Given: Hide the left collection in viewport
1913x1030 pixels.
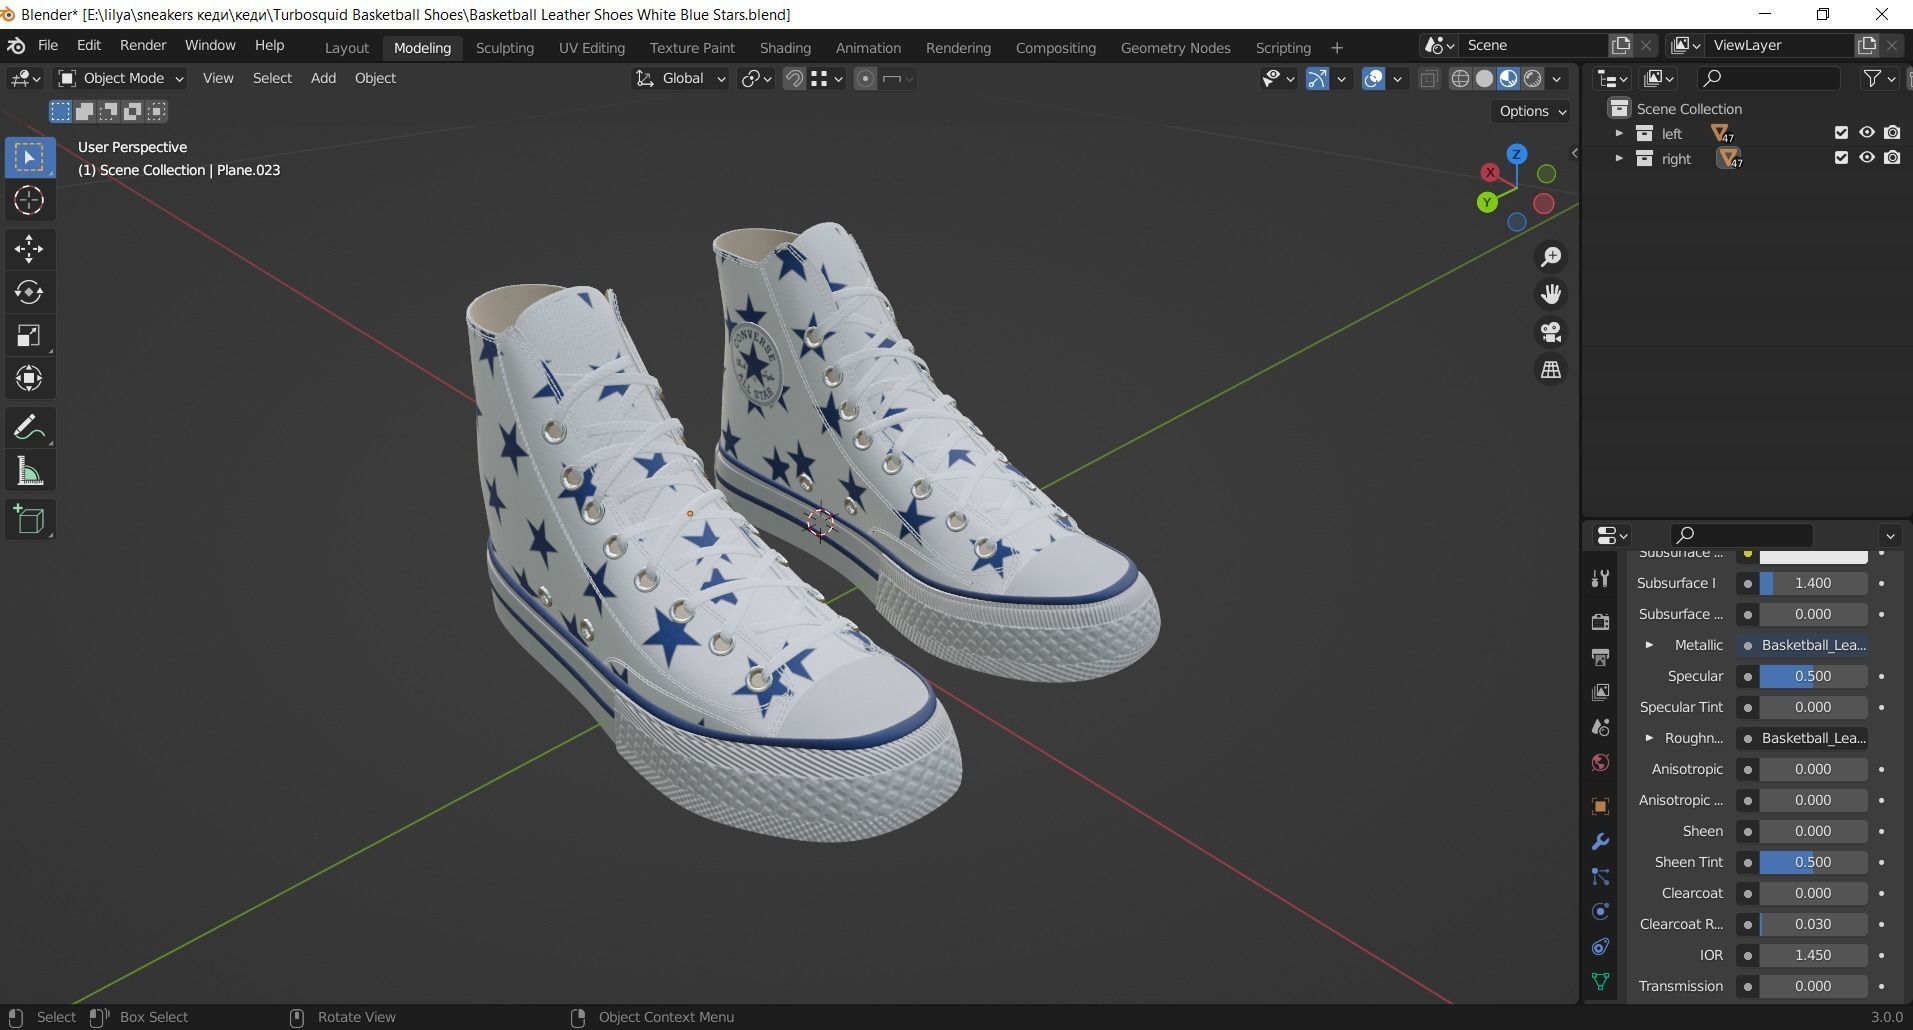Looking at the screenshot, I should [x=1866, y=132].
